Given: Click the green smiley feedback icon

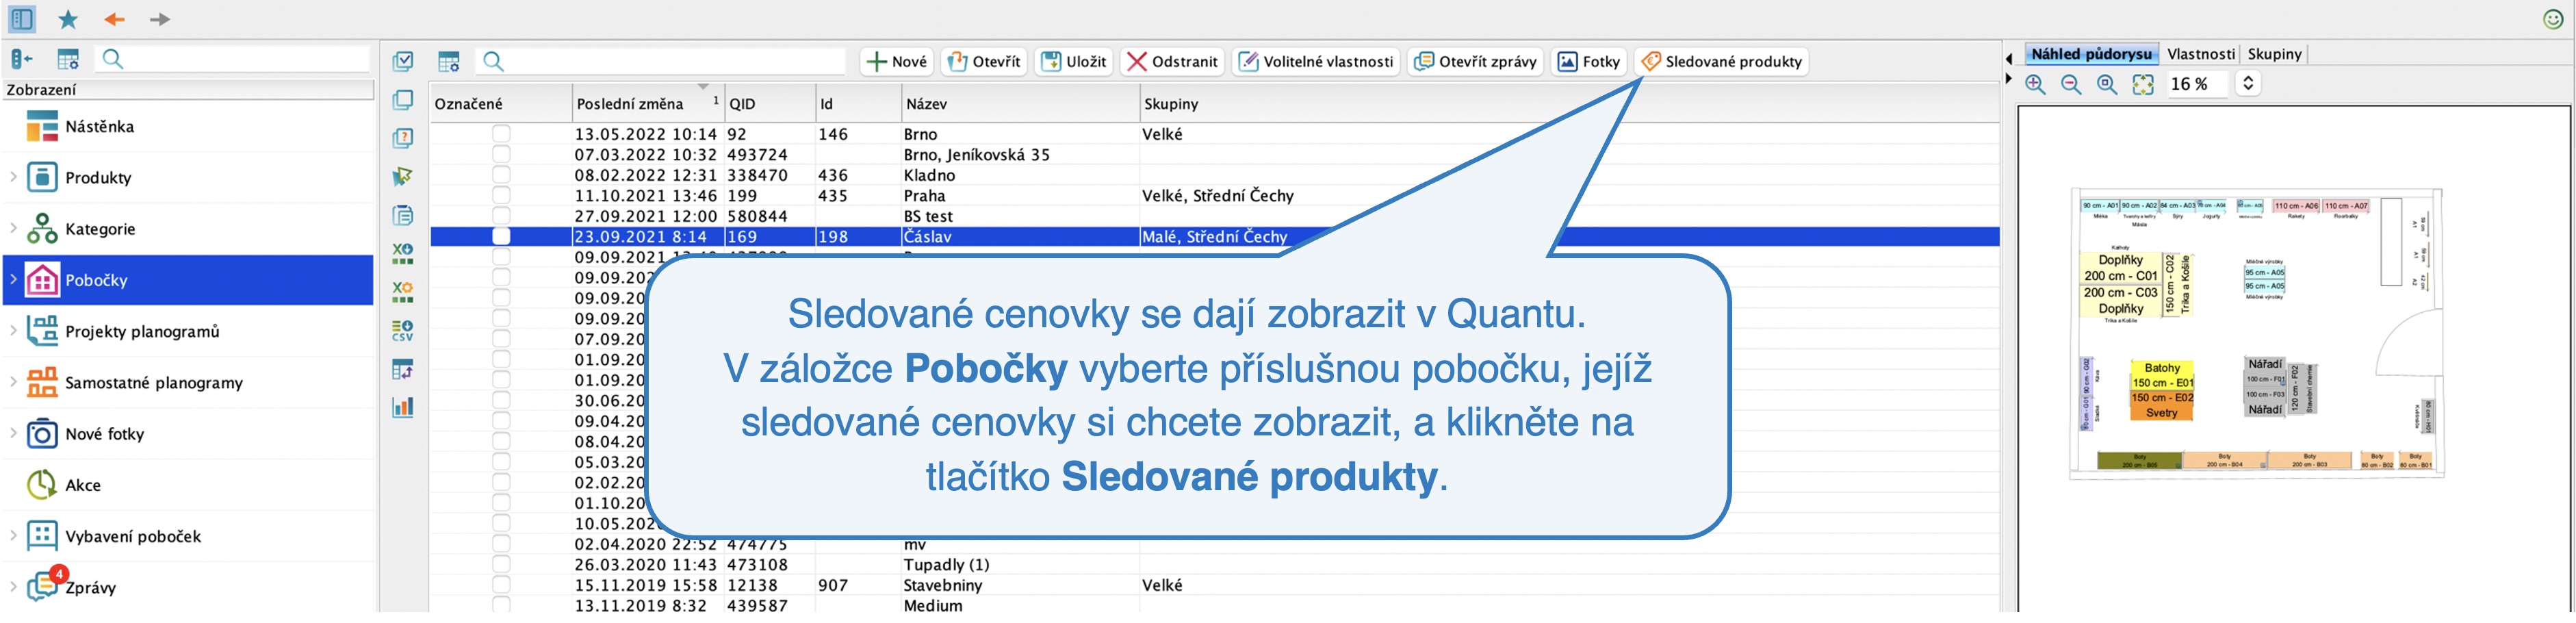Looking at the screenshot, I should pyautogui.click(x=2553, y=19).
